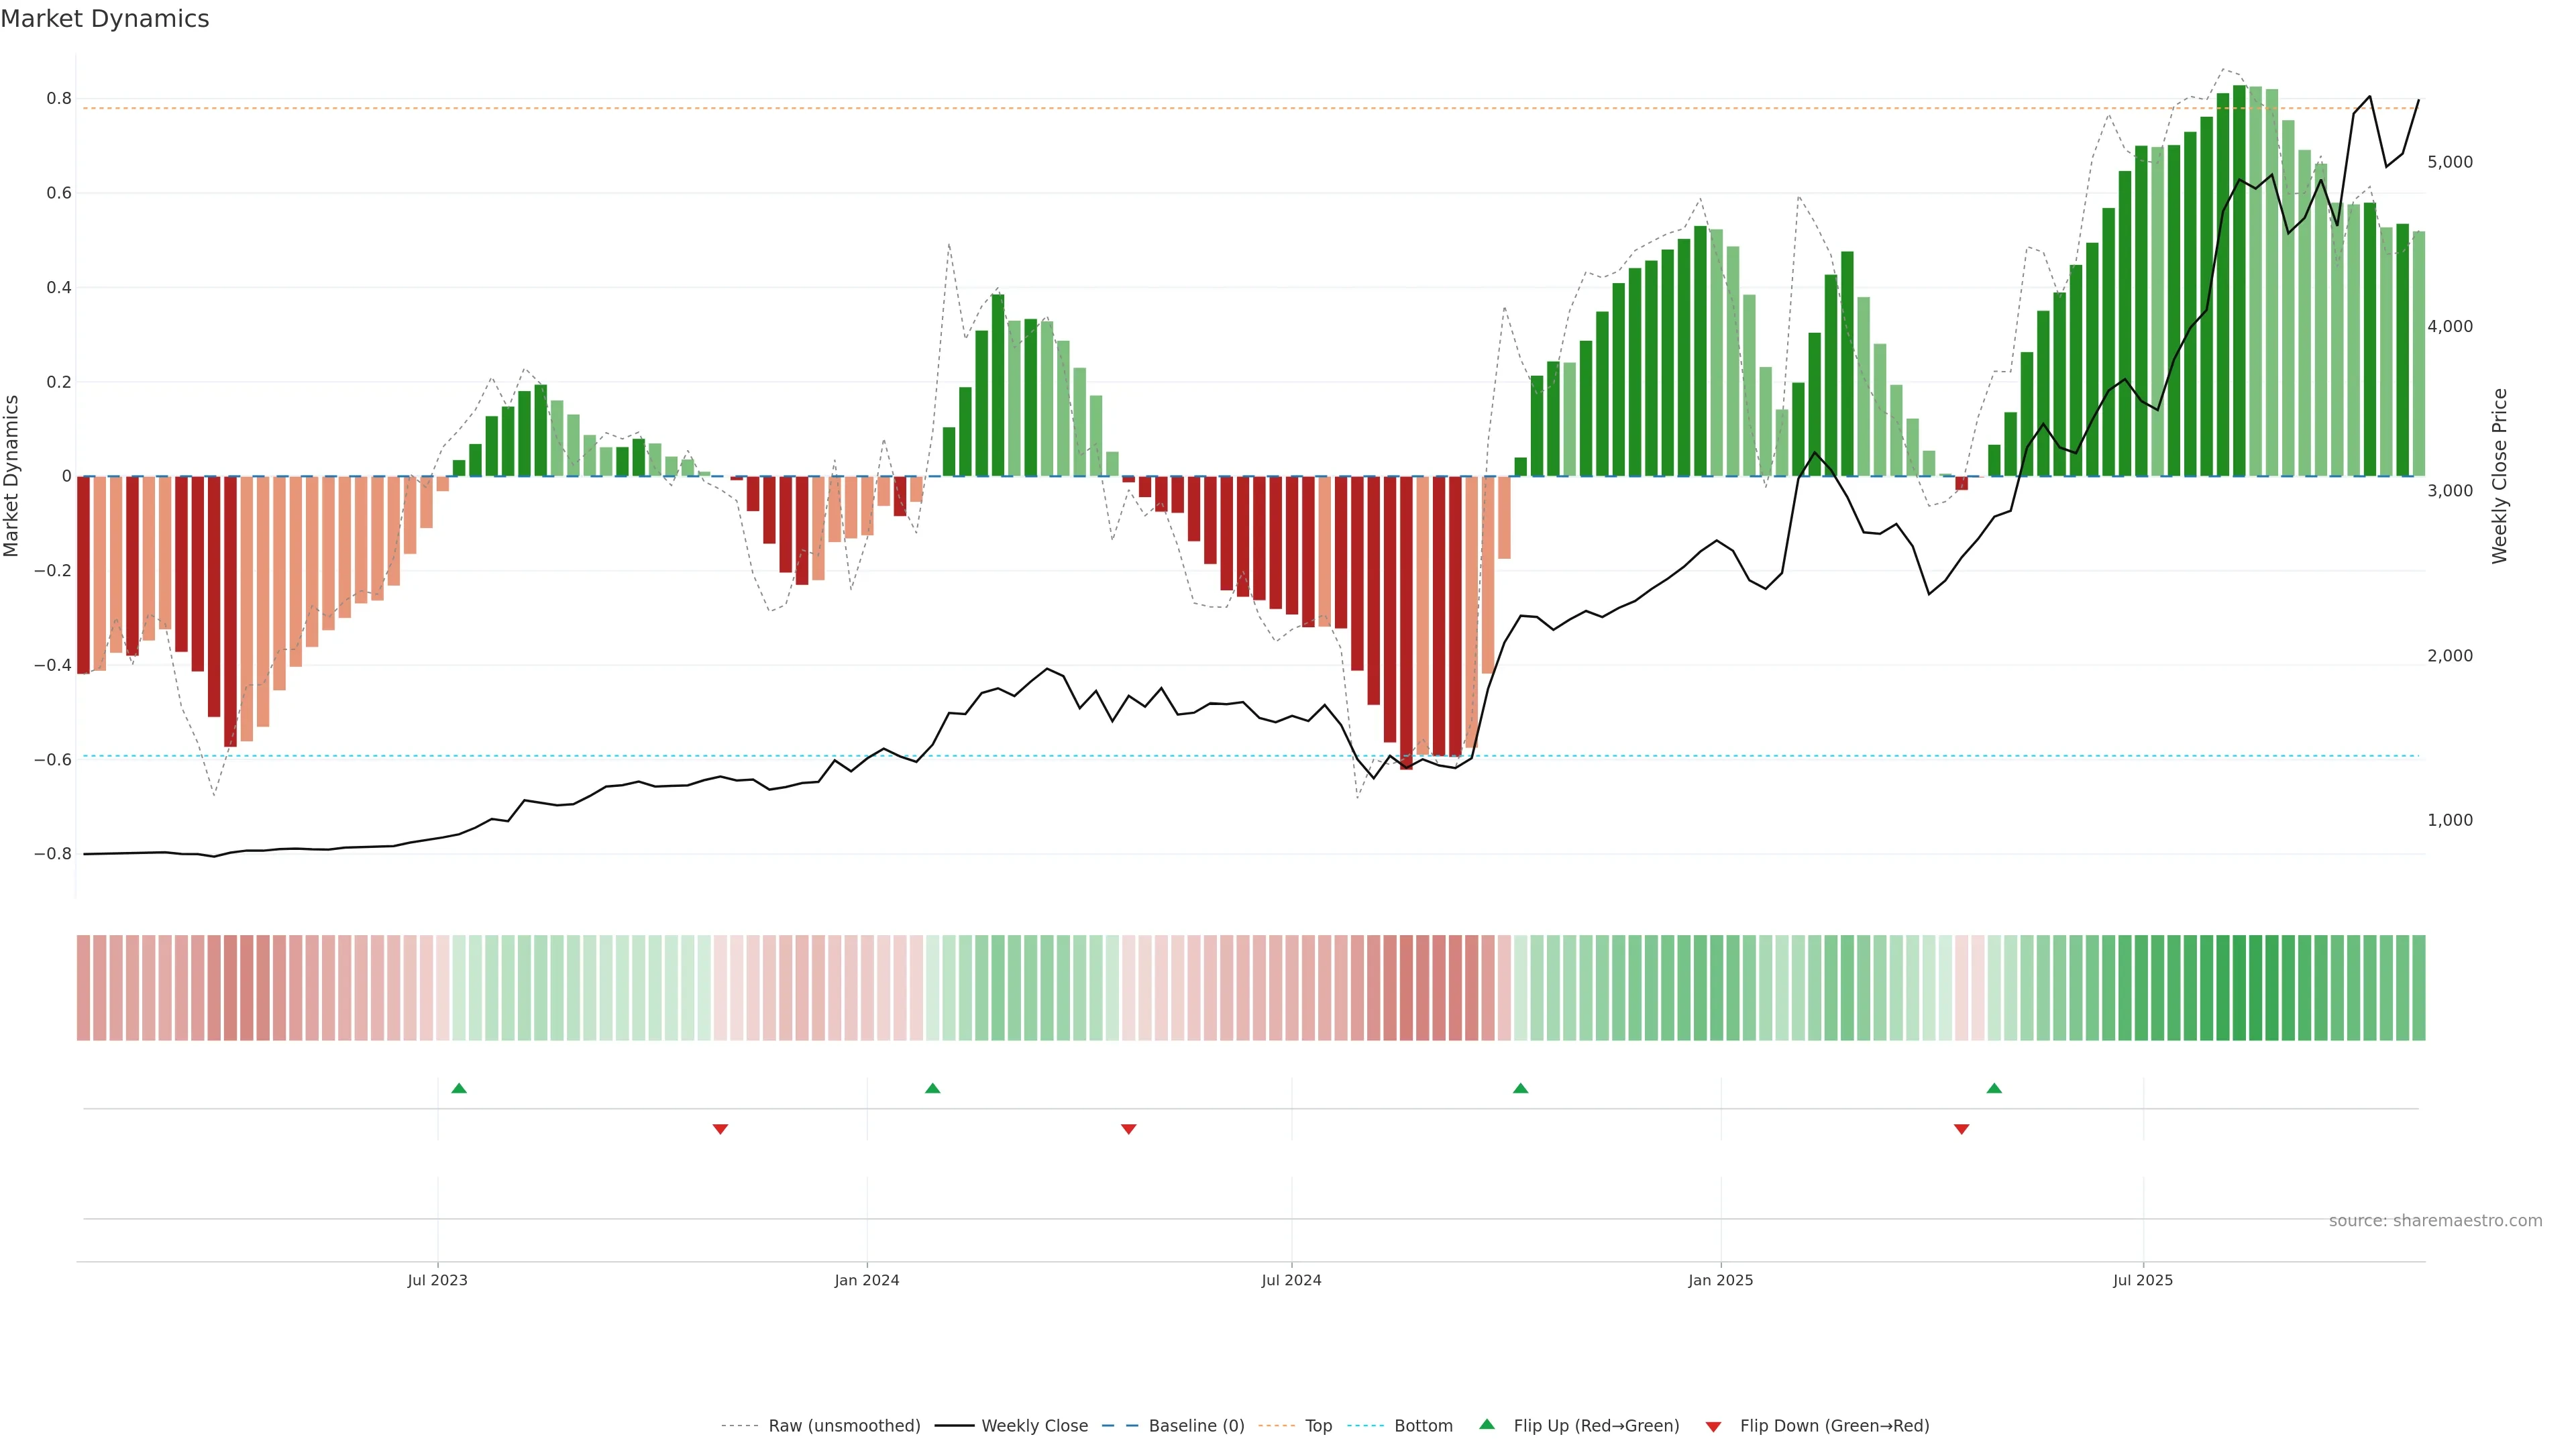Hide the Baseline (0) legend series
Screen dimensions: 2576x1449
point(1196,1426)
